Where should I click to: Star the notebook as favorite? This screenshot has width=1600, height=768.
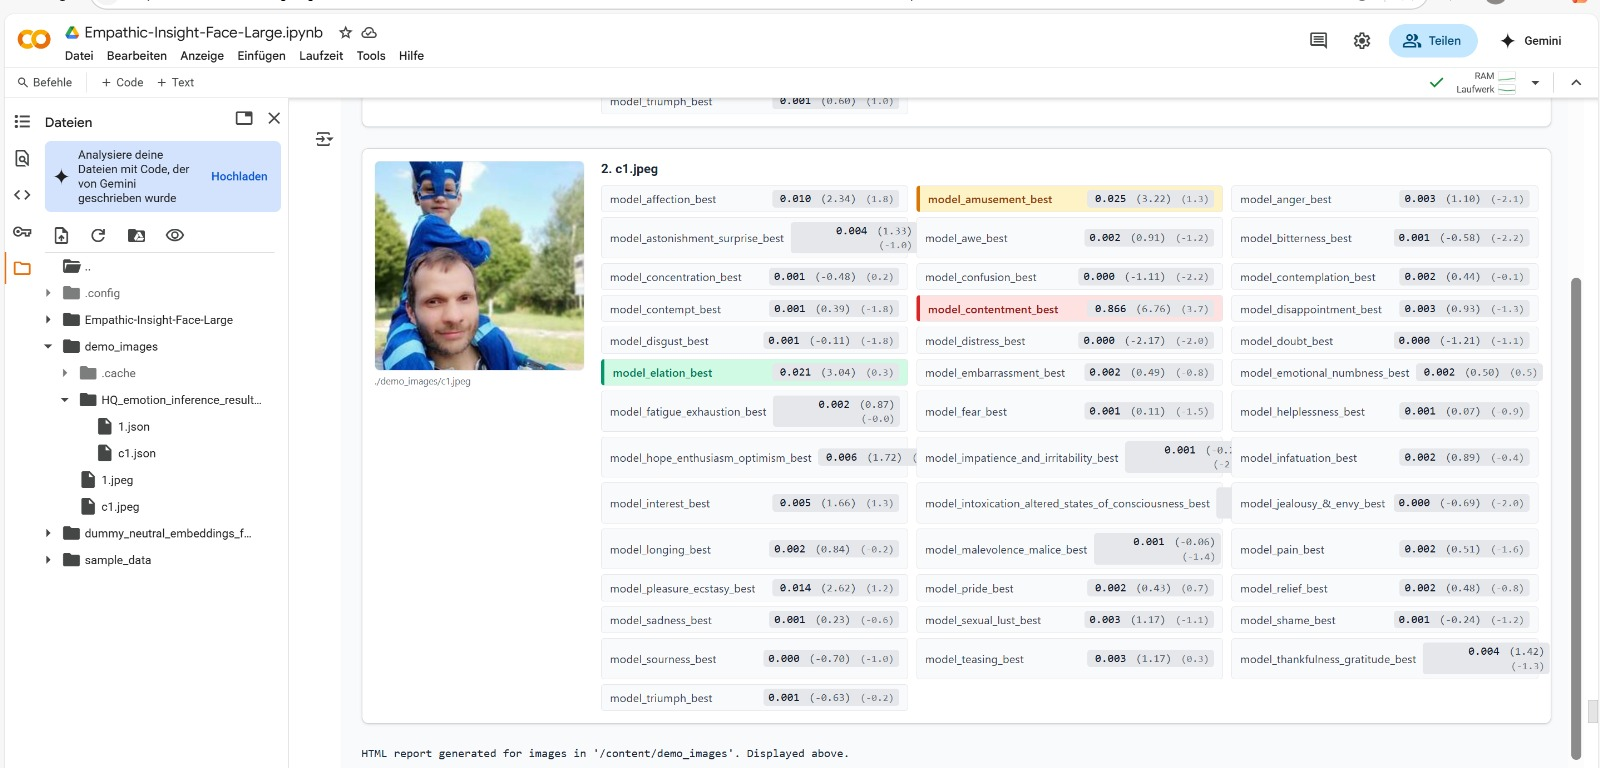point(346,33)
